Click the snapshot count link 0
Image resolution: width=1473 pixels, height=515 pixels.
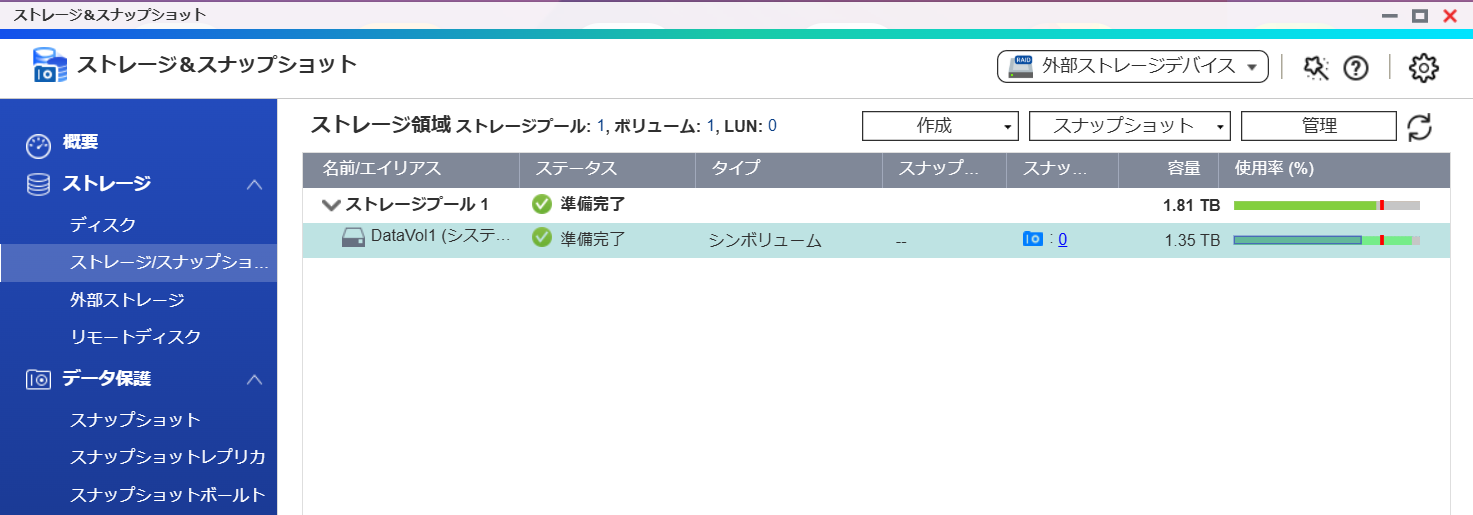click(x=1062, y=239)
